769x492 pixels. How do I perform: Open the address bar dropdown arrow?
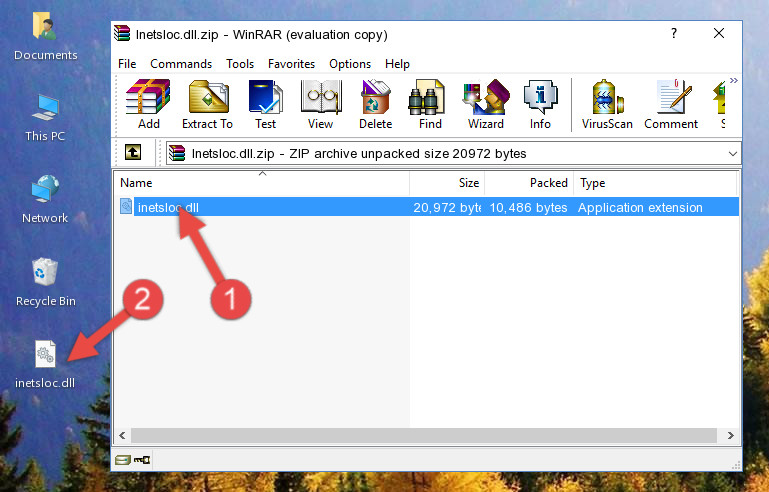pyautogui.click(x=732, y=154)
